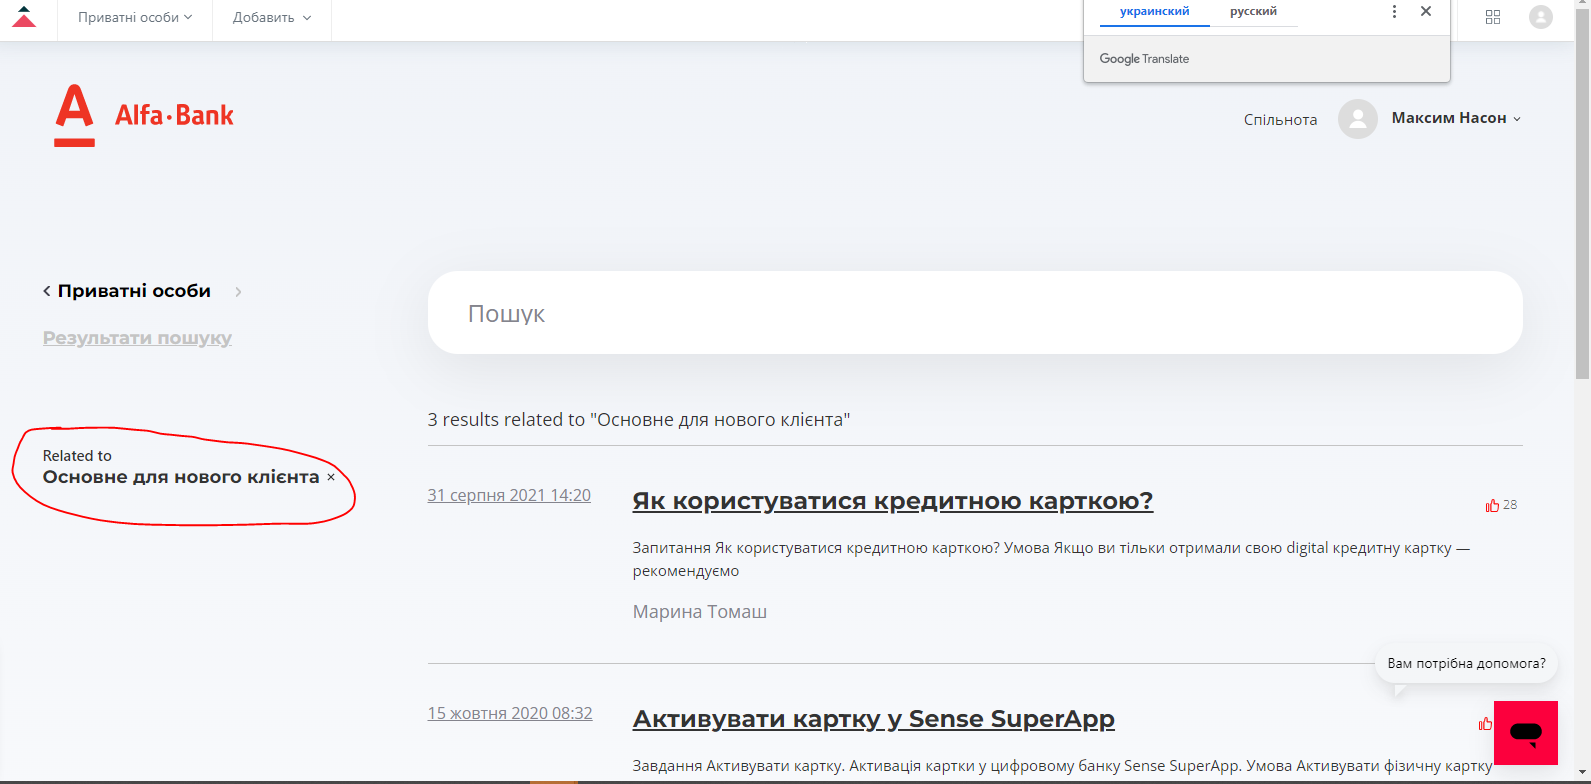1591x784 pixels.
Task: Expand the Максим Насон user menu
Action: coord(1456,118)
